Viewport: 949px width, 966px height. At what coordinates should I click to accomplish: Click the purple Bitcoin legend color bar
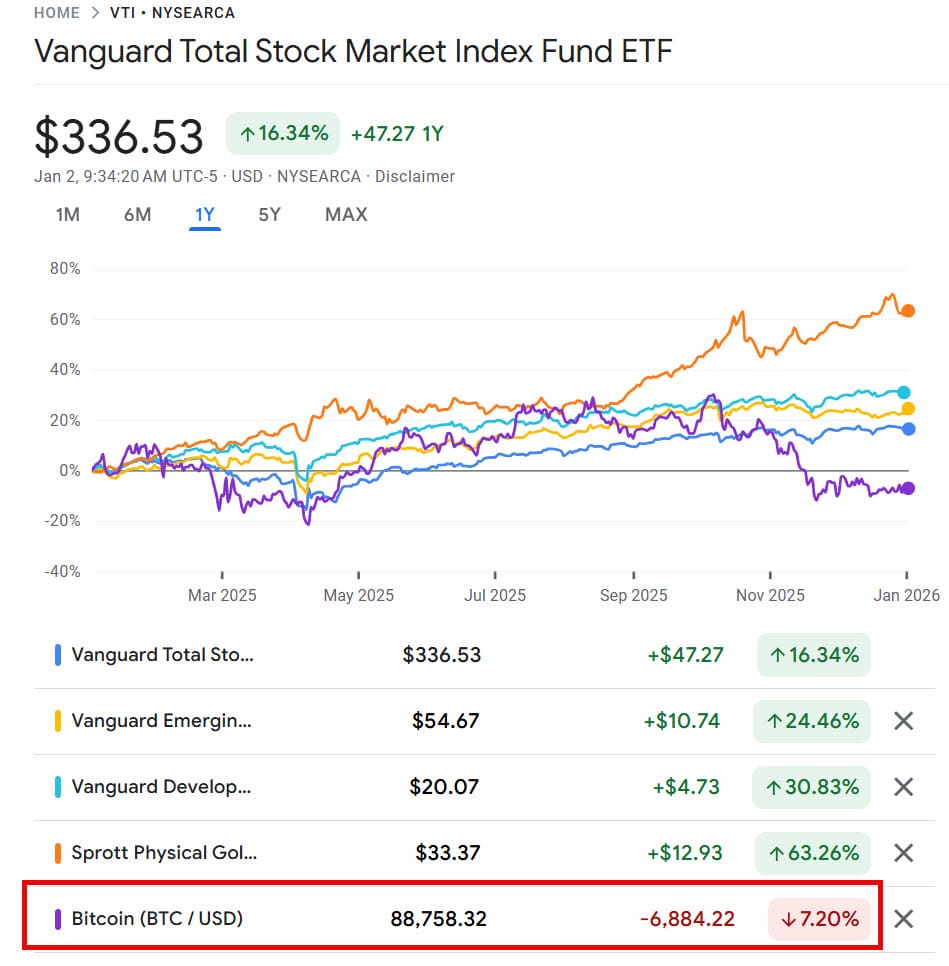[58, 918]
